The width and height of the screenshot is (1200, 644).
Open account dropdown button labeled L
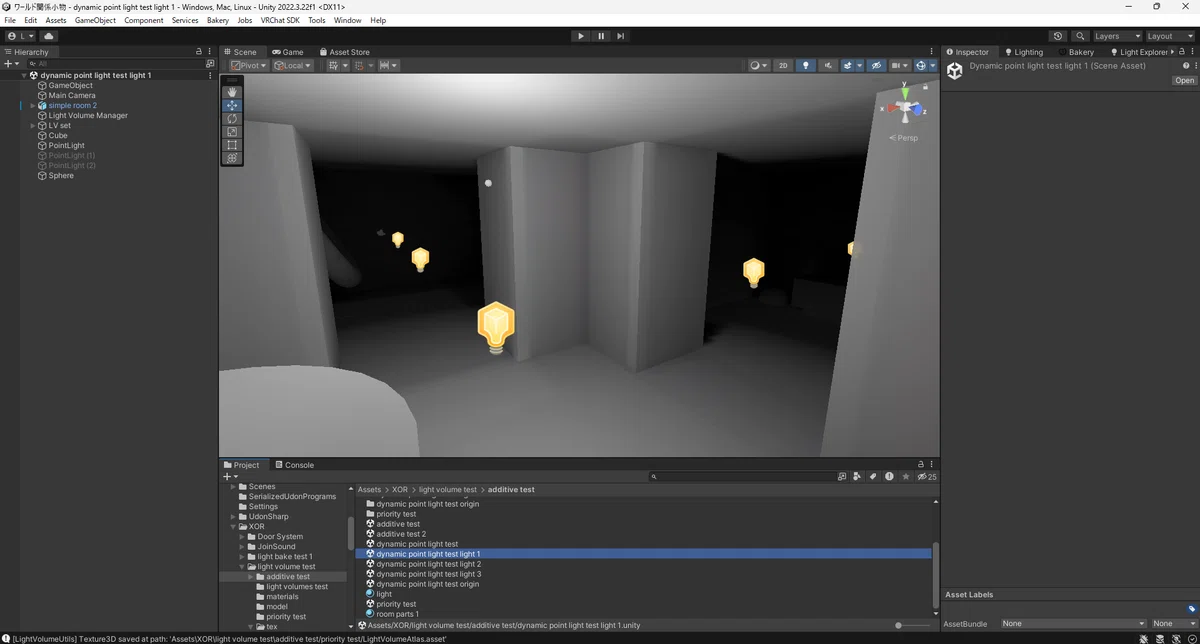point(20,36)
